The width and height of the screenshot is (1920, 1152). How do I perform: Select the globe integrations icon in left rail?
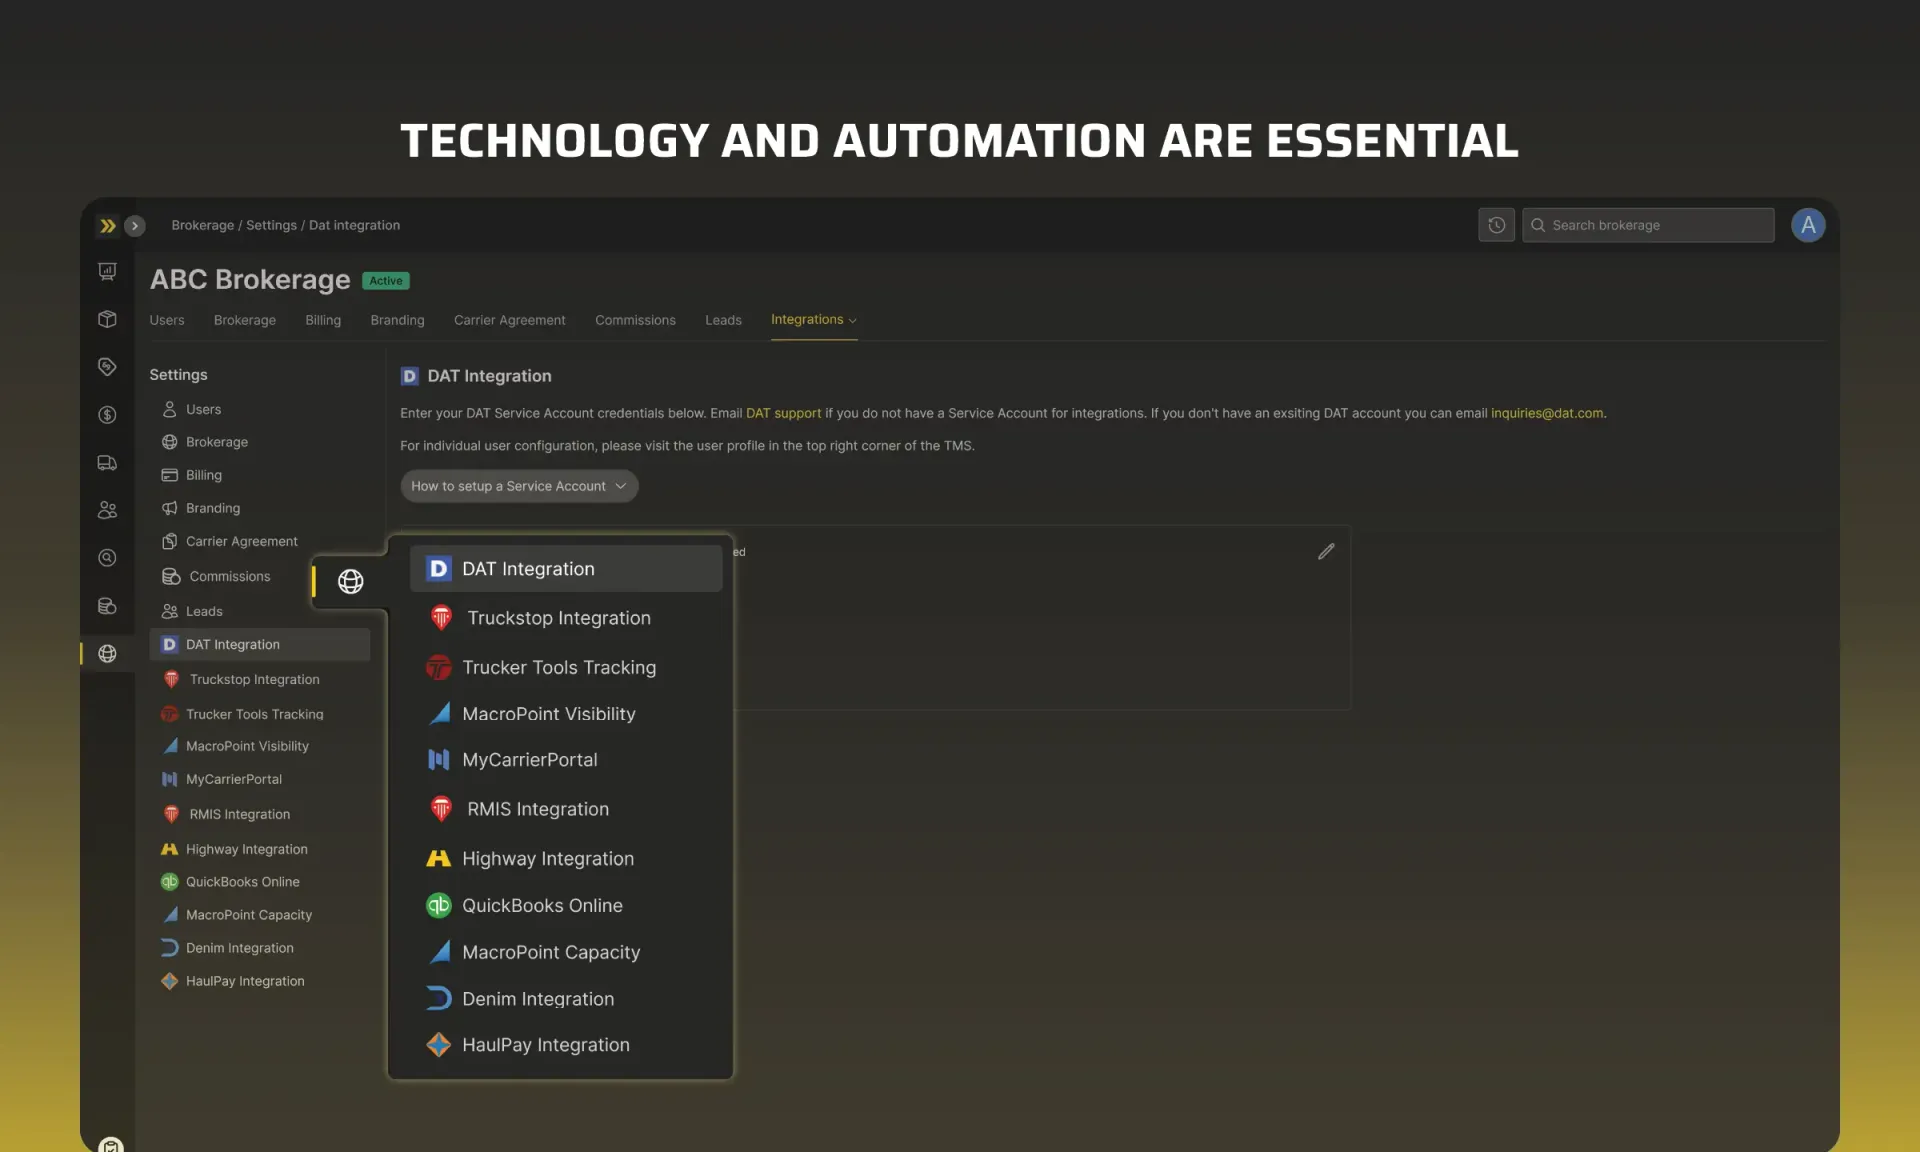[107, 654]
